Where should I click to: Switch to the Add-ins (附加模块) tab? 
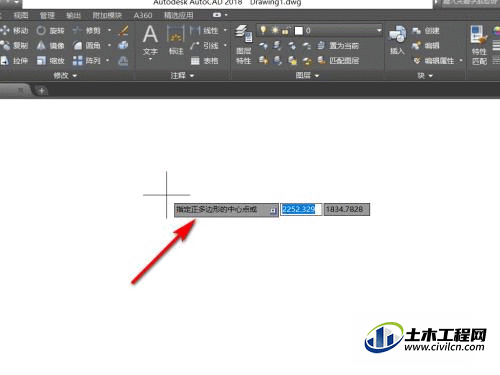pyautogui.click(x=107, y=15)
